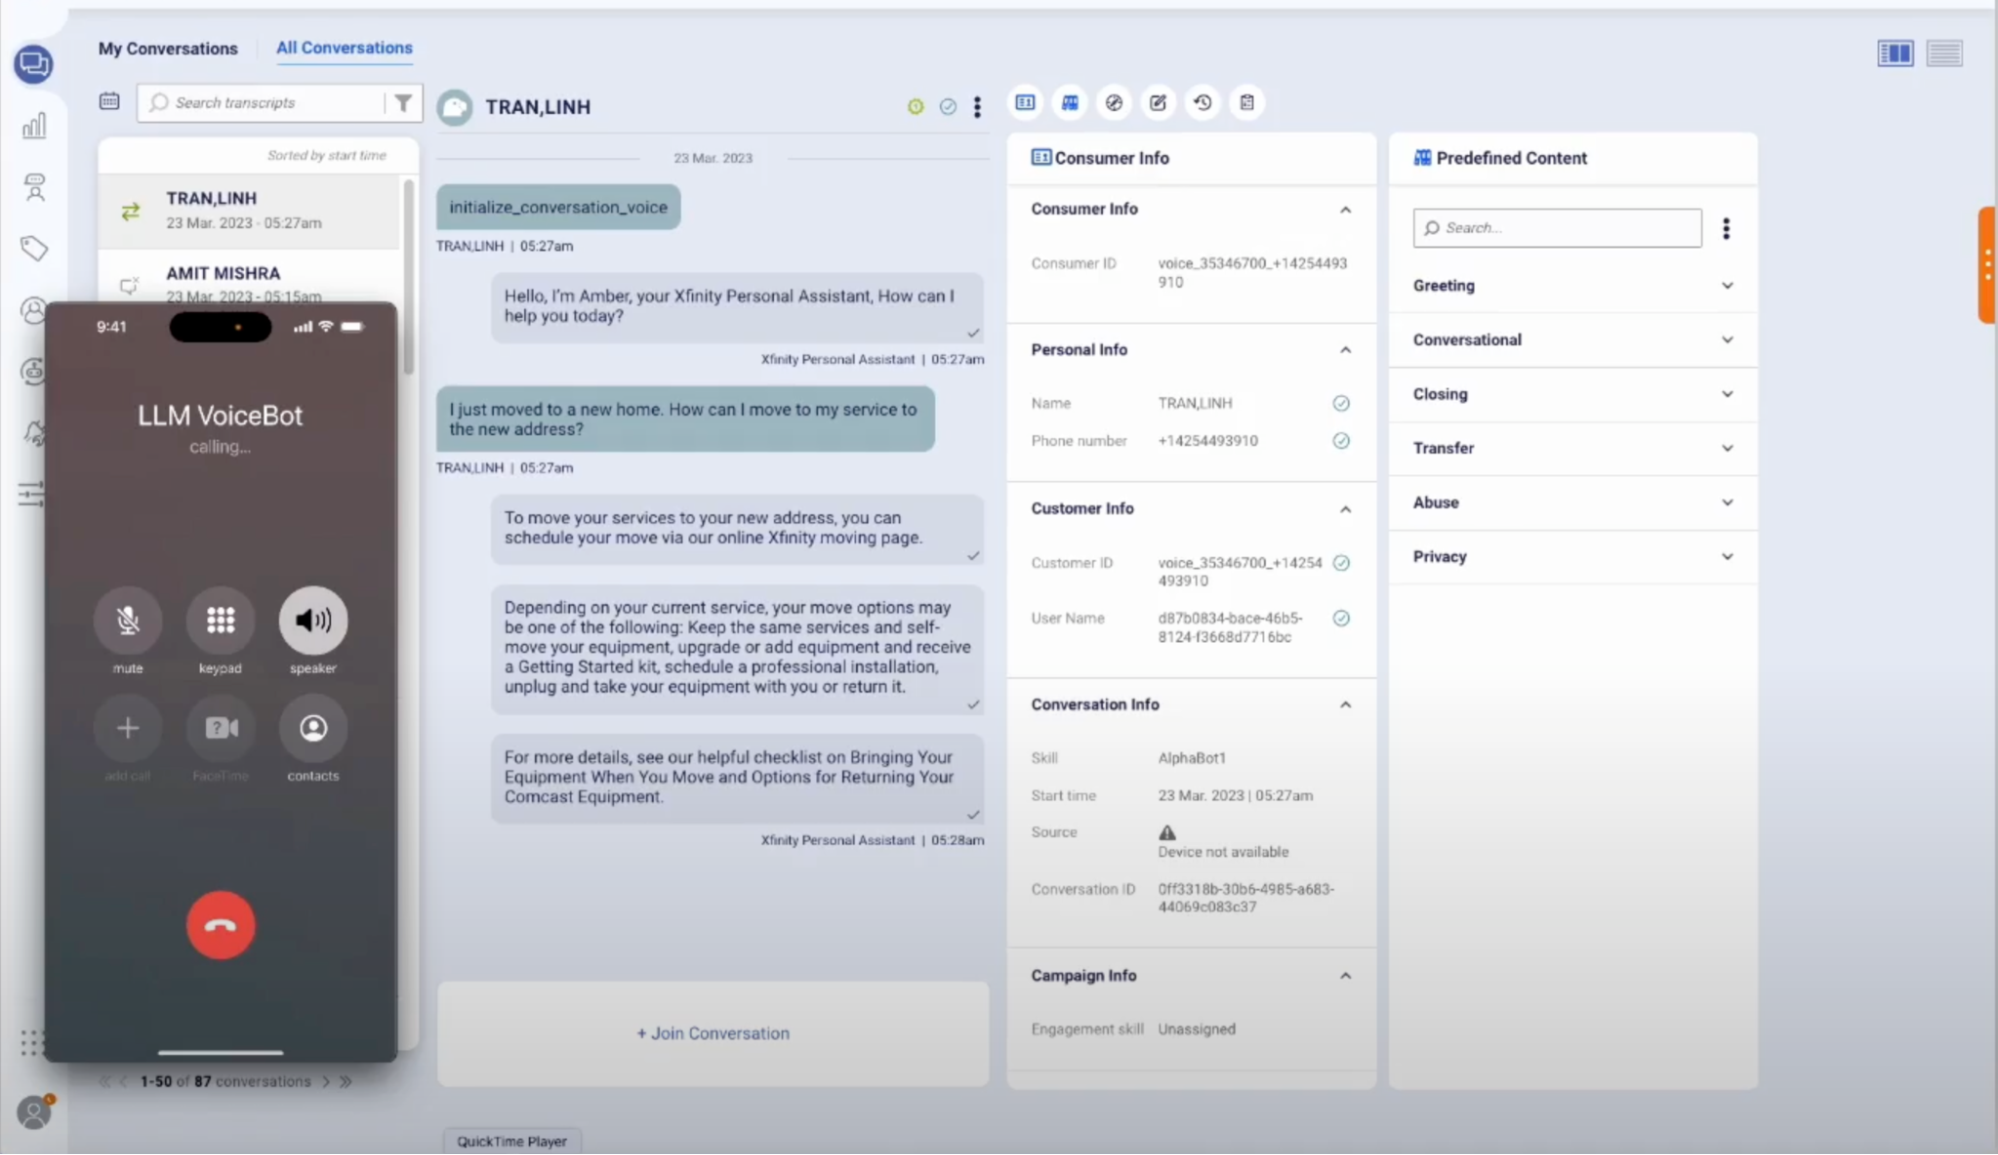Toggle speaker on the phone call
Image resolution: width=1998 pixels, height=1155 pixels.
click(313, 621)
